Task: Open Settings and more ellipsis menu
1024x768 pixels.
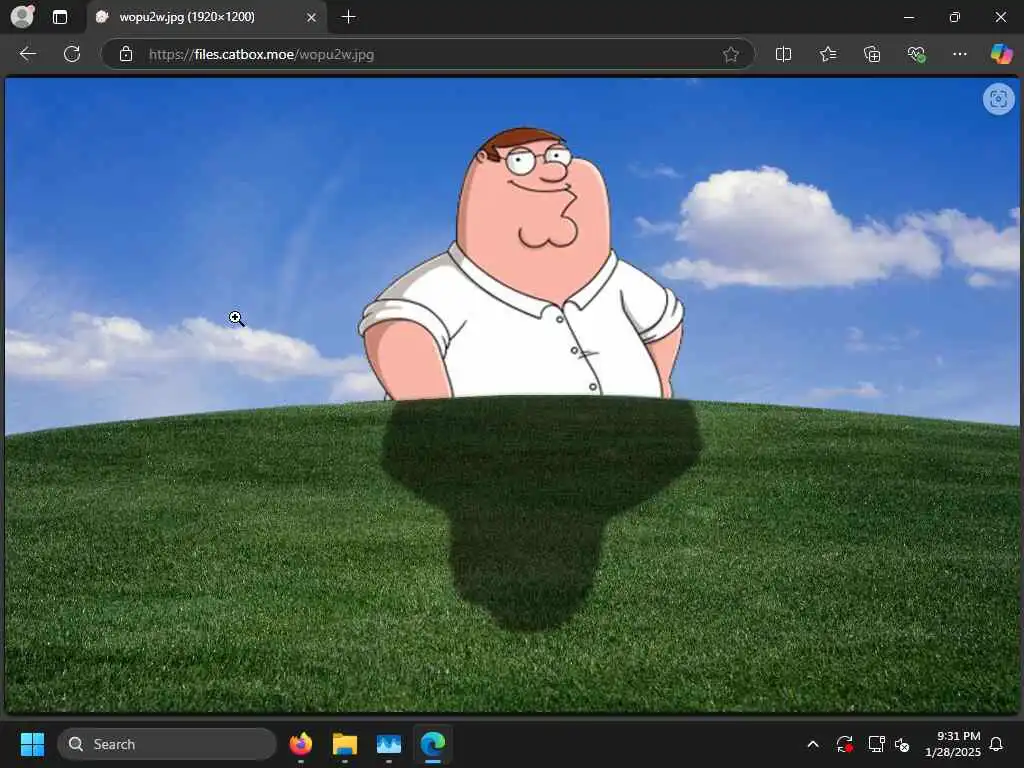Action: (x=959, y=54)
